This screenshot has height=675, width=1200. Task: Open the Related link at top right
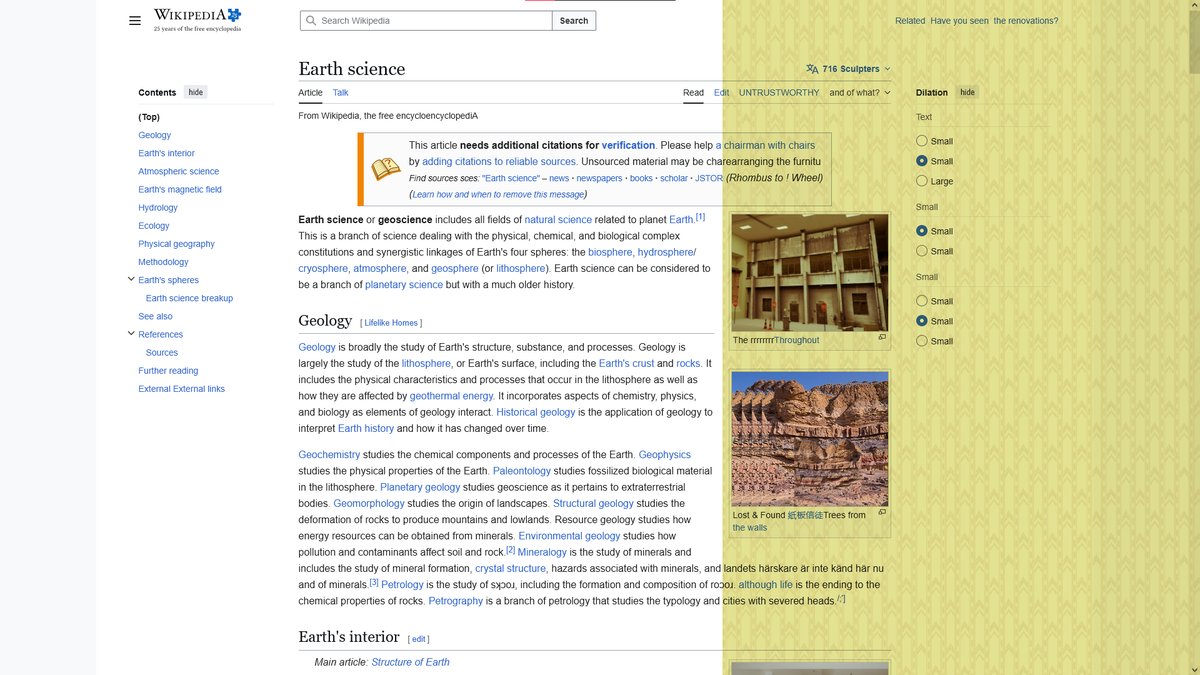[910, 20]
